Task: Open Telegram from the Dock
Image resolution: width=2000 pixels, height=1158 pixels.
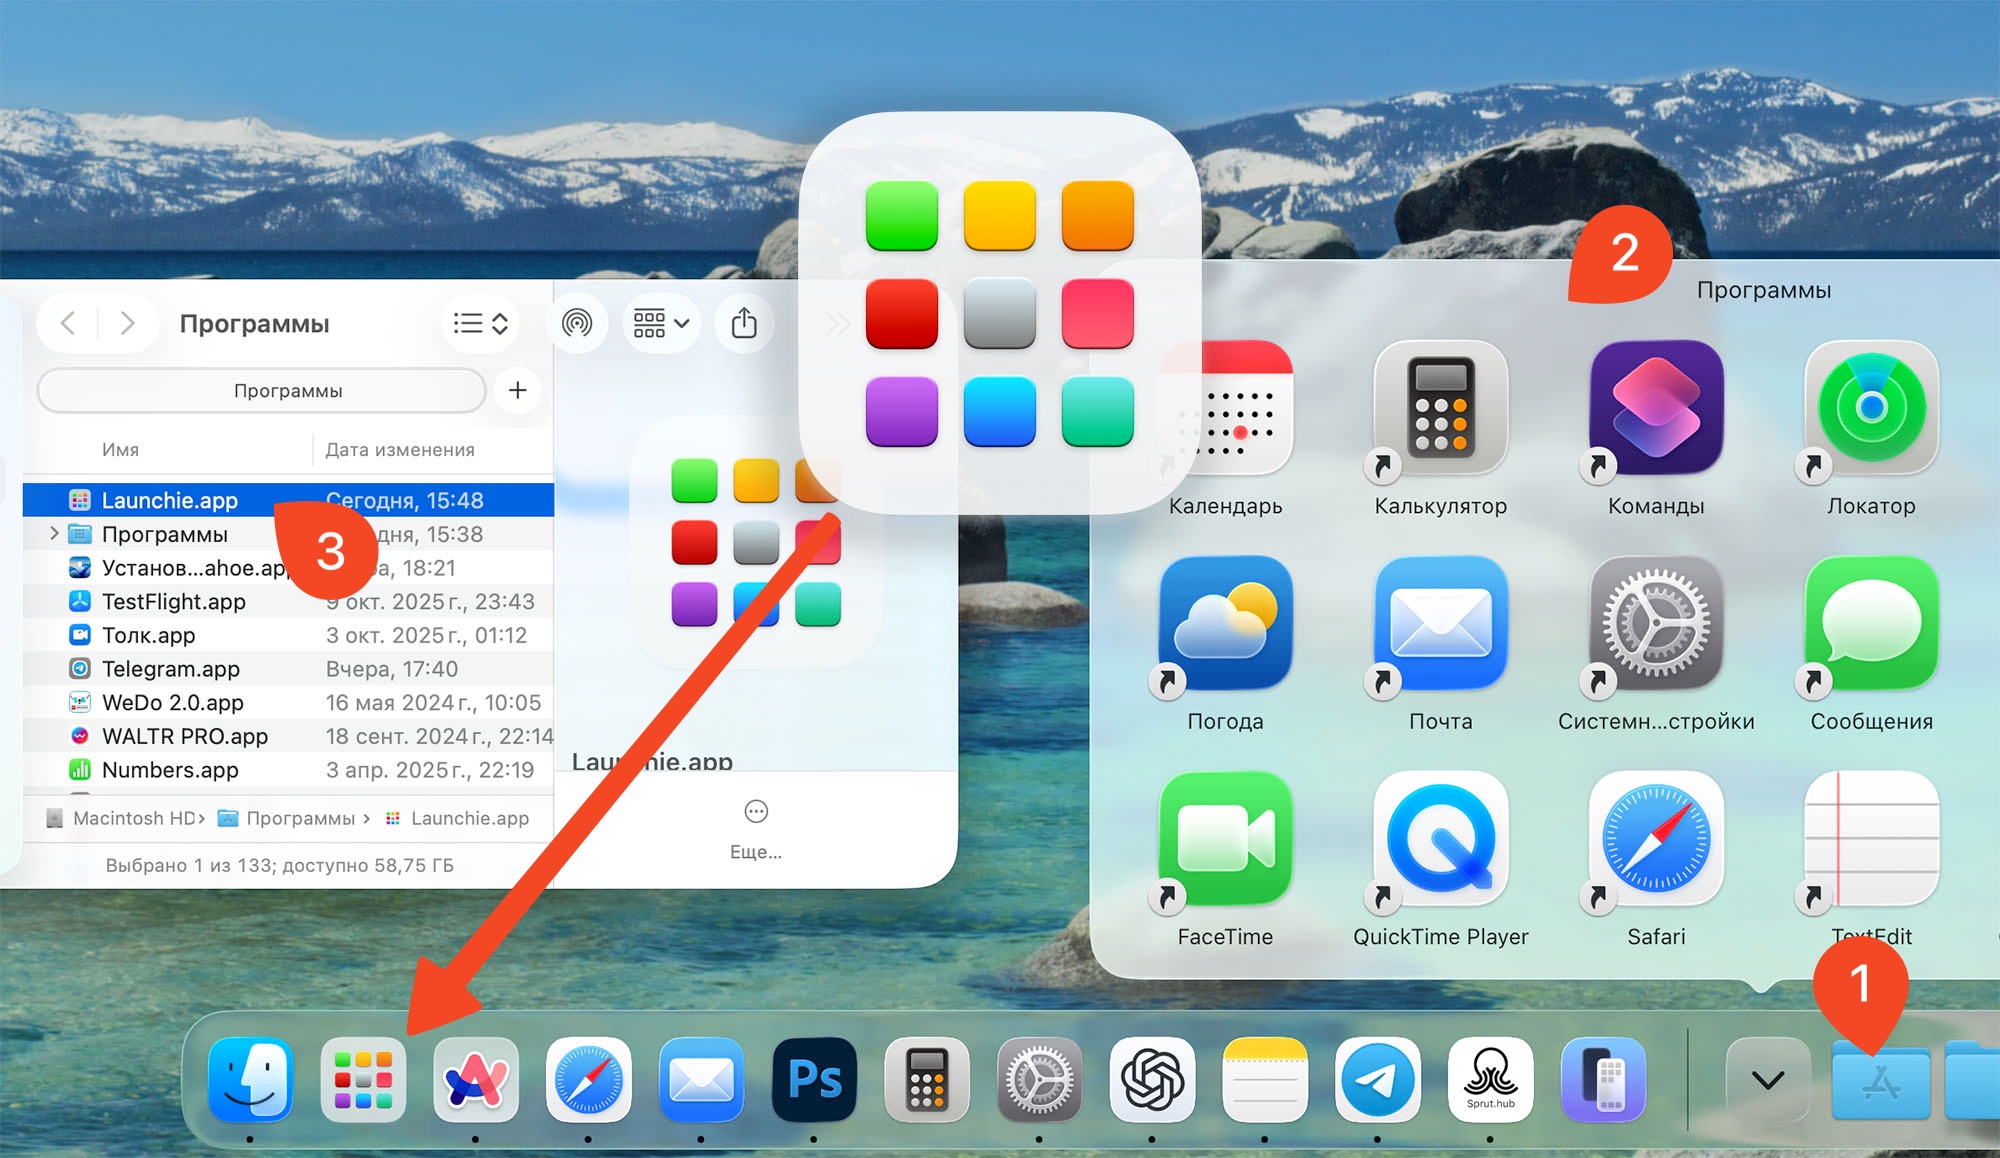Action: tap(1377, 1080)
